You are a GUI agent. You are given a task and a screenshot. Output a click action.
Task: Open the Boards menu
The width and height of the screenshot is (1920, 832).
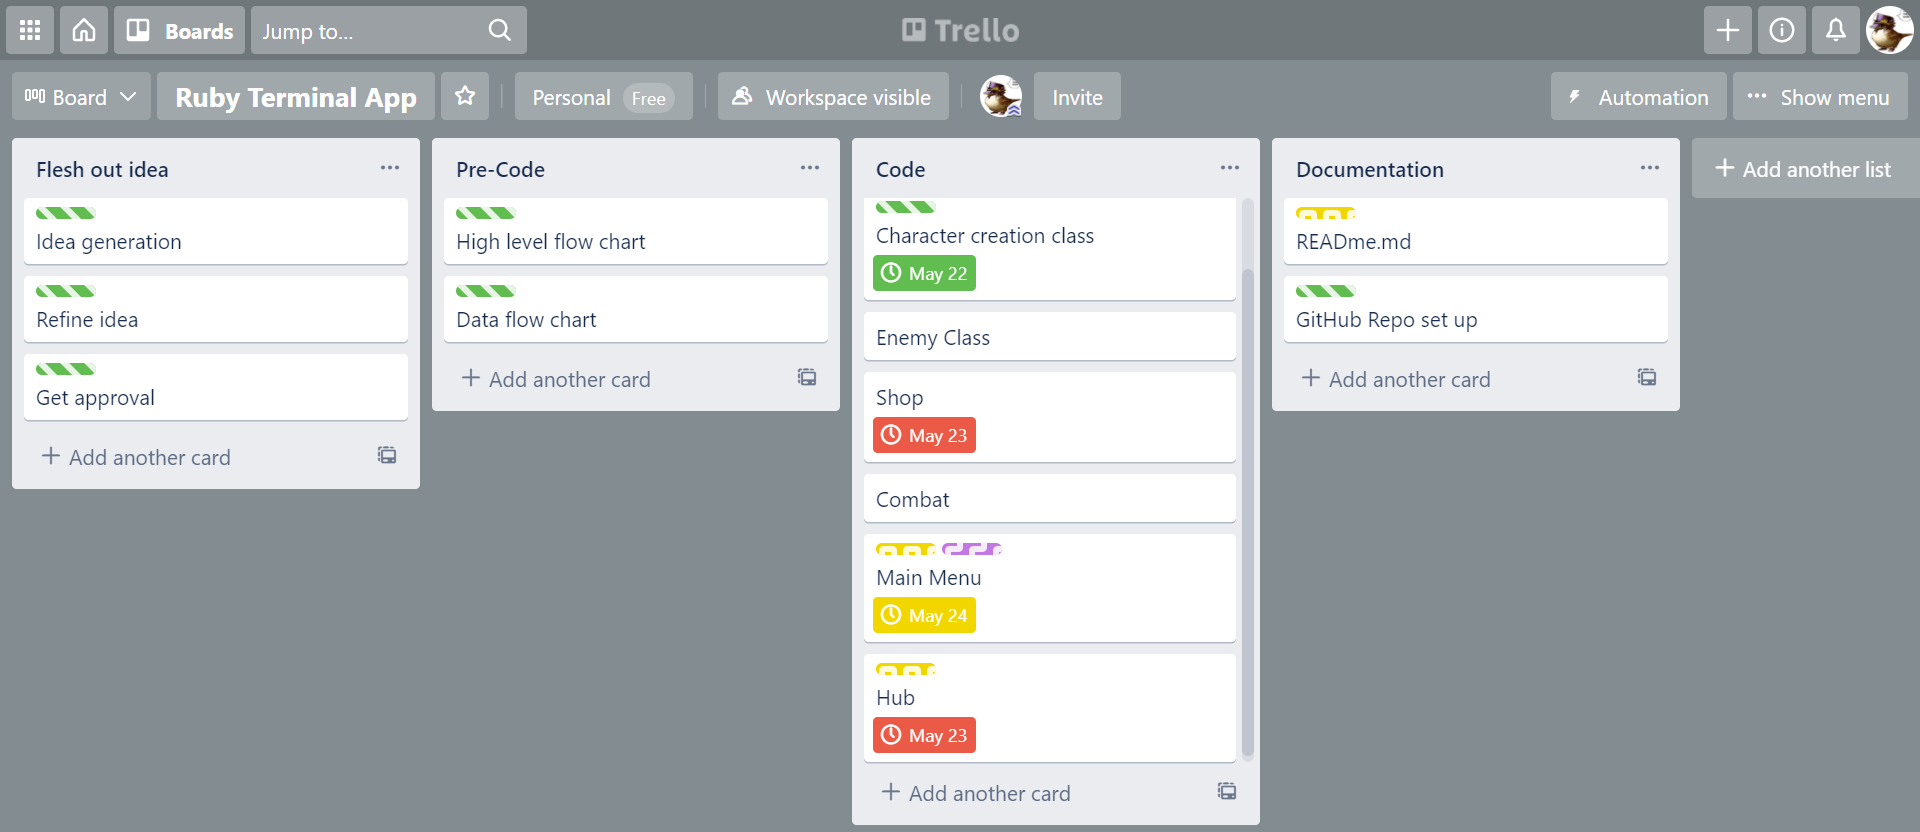(x=180, y=30)
